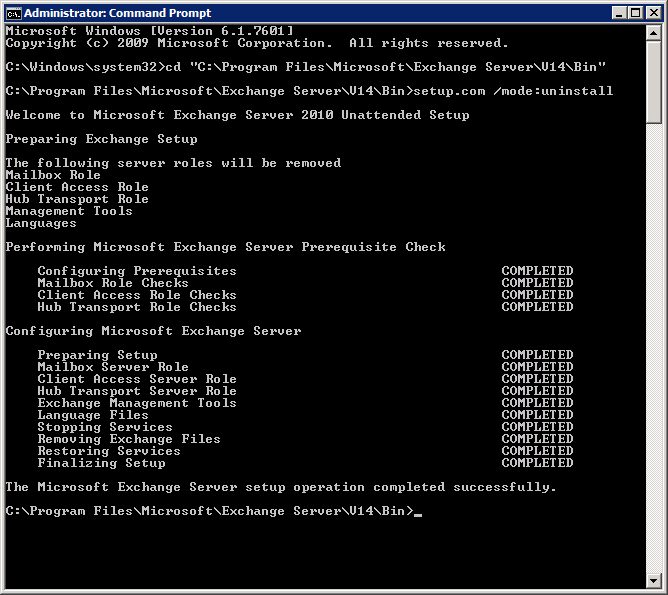Click the scrollbar down arrow

coord(654,580)
